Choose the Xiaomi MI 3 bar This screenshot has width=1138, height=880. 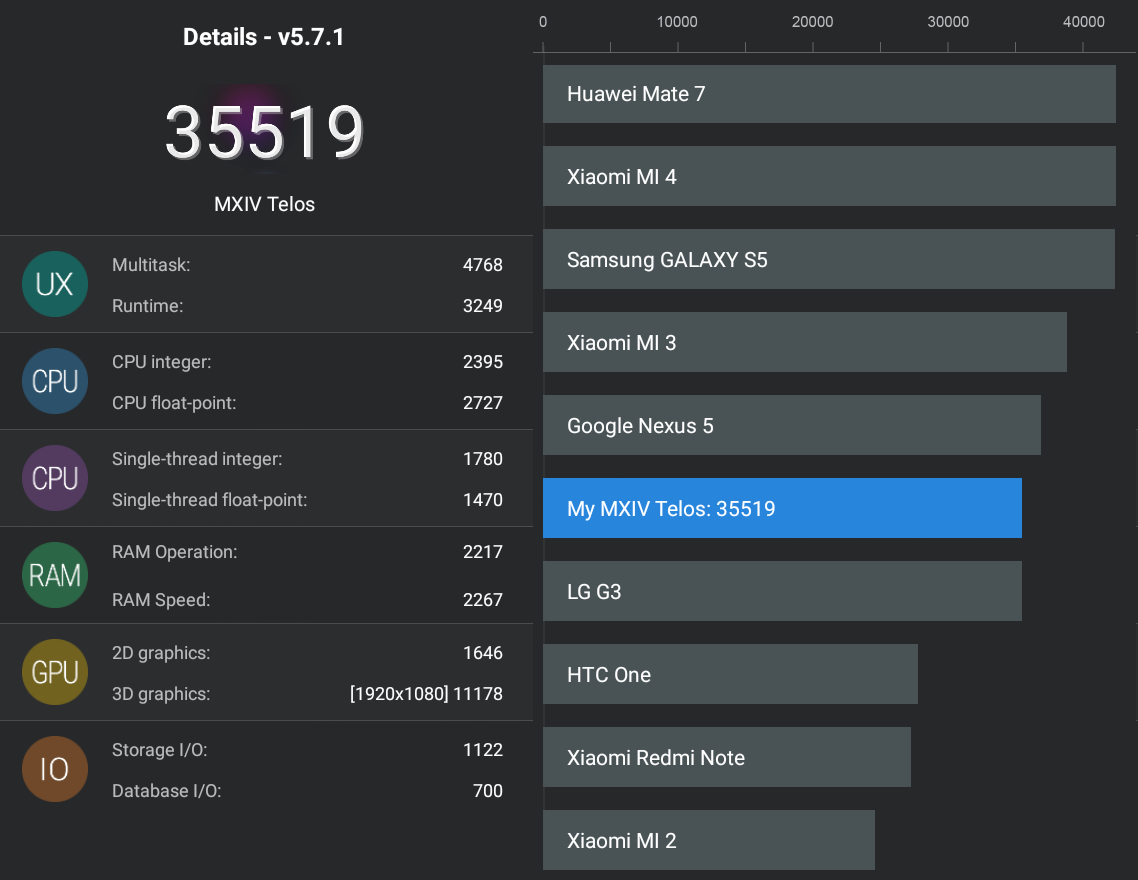point(805,342)
